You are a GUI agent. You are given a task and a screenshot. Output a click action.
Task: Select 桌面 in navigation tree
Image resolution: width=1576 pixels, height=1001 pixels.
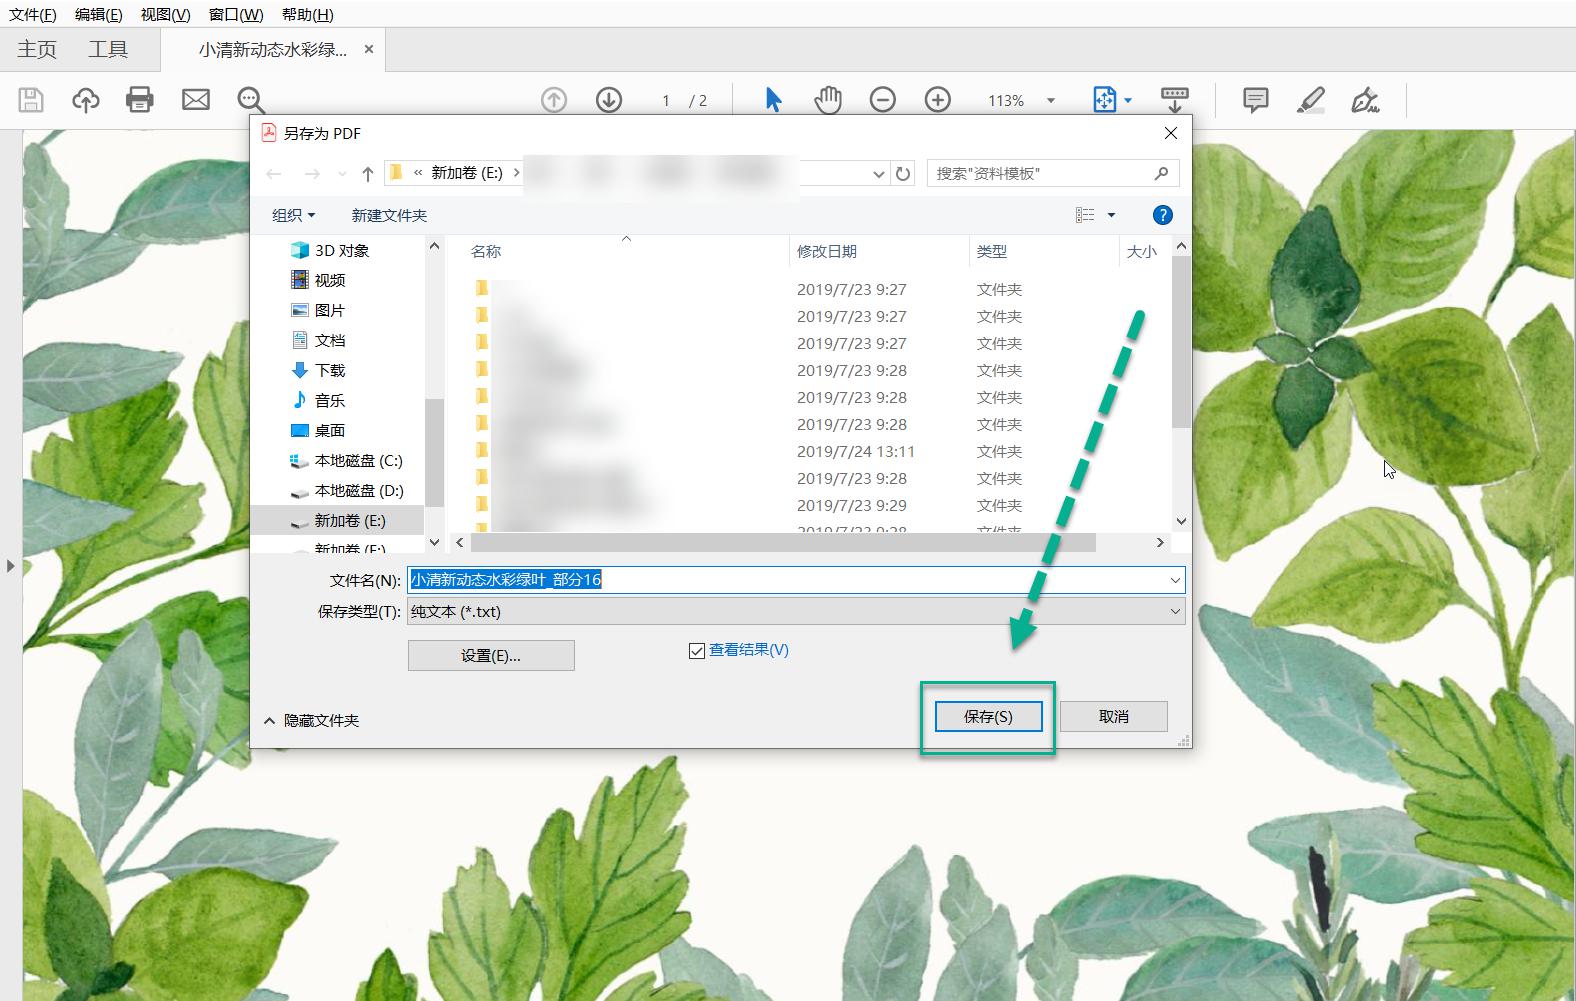(318, 430)
